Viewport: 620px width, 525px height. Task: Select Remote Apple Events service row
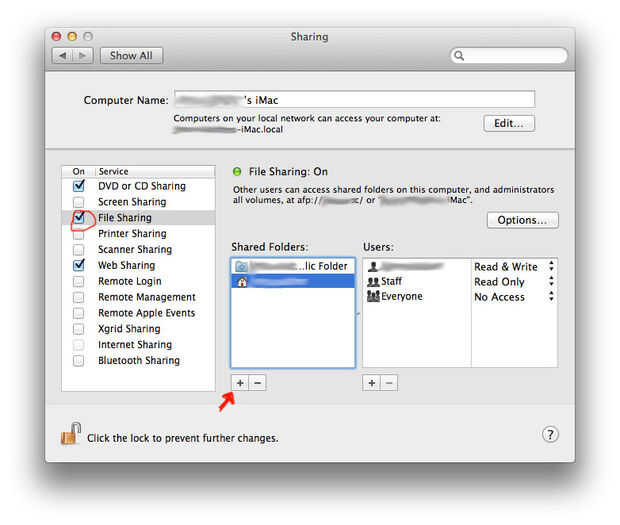coord(138,313)
